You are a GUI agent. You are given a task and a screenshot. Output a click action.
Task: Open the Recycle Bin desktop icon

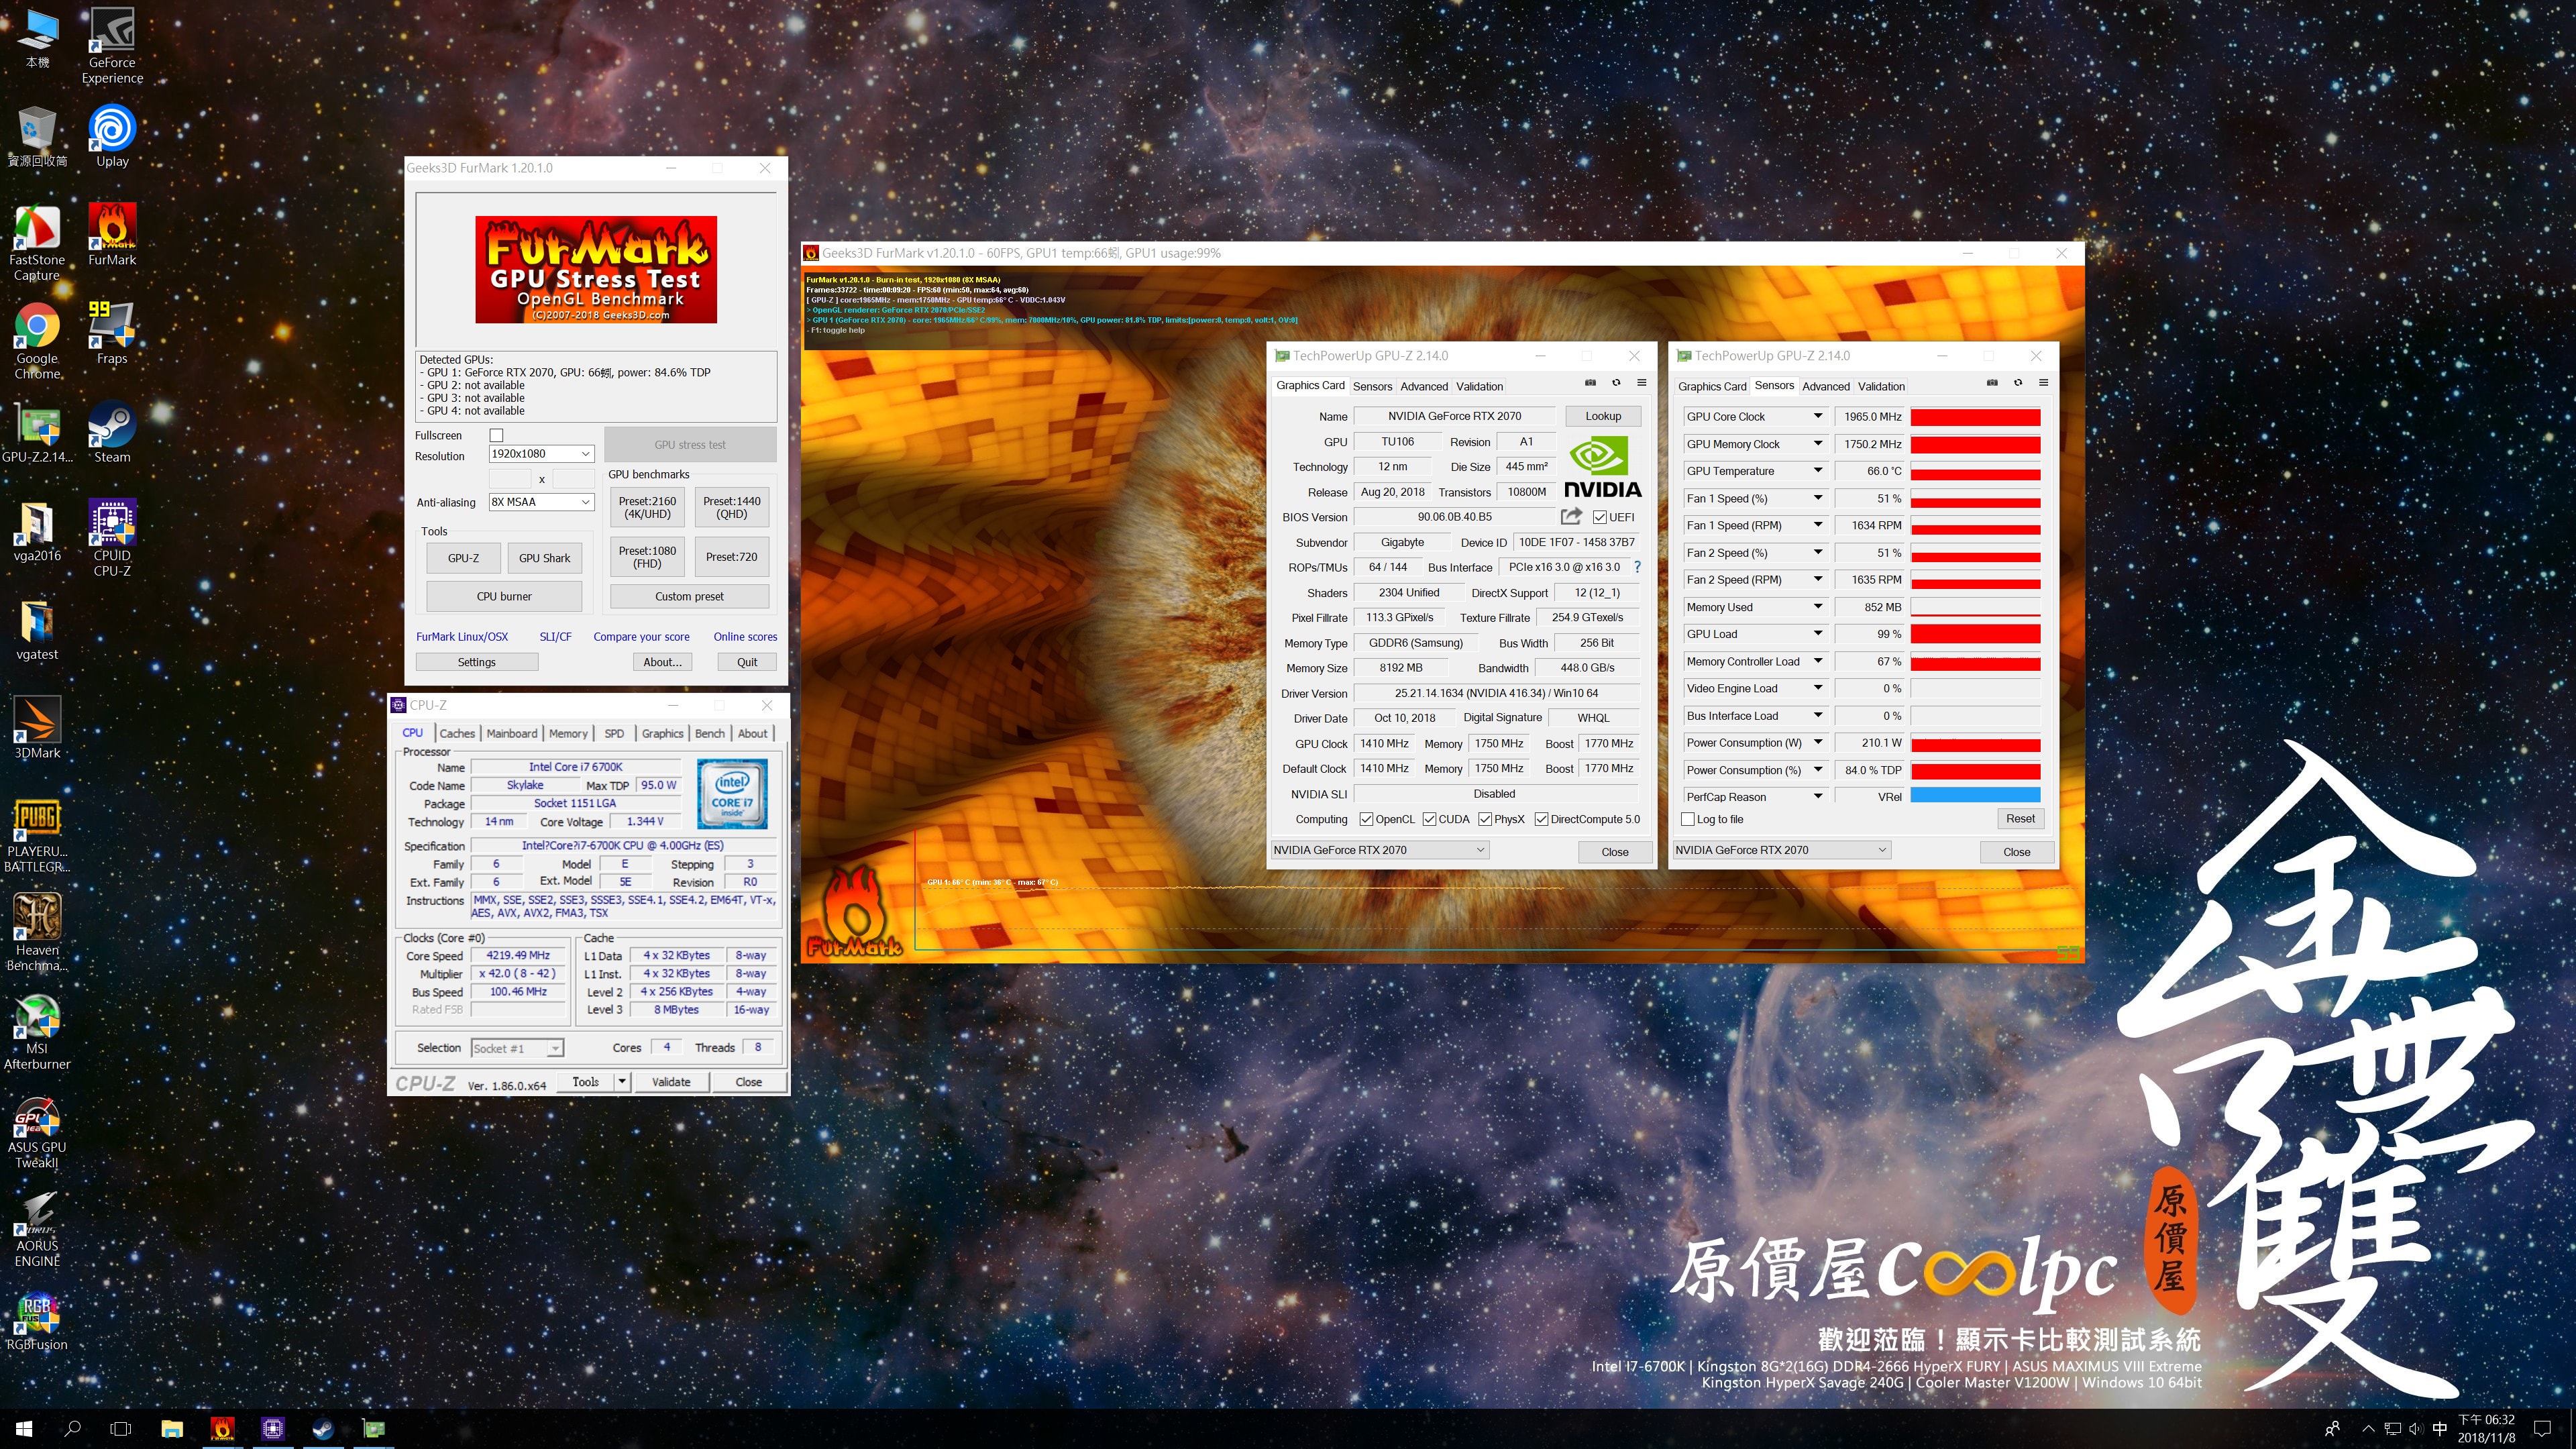[37, 136]
